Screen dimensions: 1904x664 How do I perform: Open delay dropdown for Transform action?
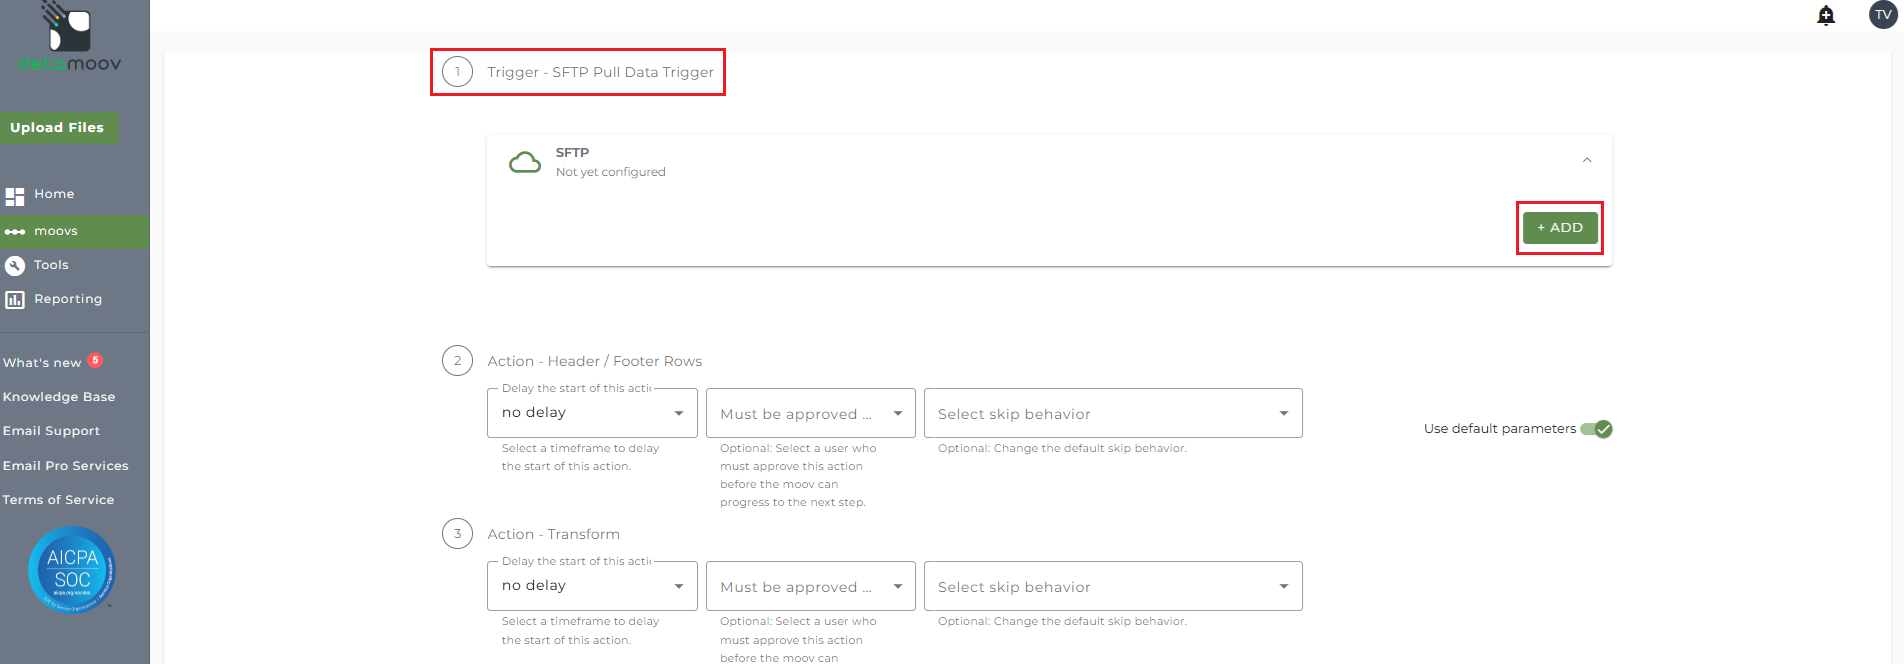592,586
